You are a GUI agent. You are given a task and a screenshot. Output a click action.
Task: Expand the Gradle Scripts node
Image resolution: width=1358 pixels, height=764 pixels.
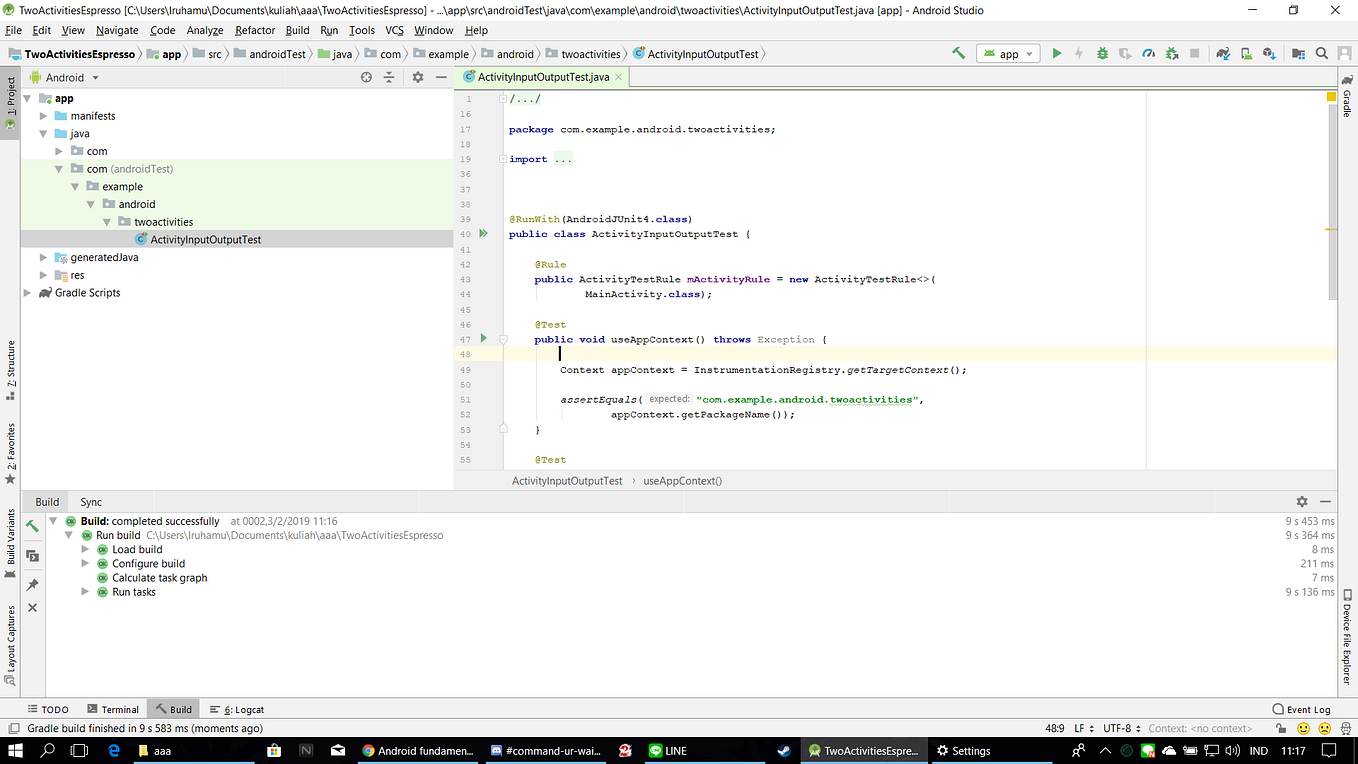pyautogui.click(x=26, y=292)
